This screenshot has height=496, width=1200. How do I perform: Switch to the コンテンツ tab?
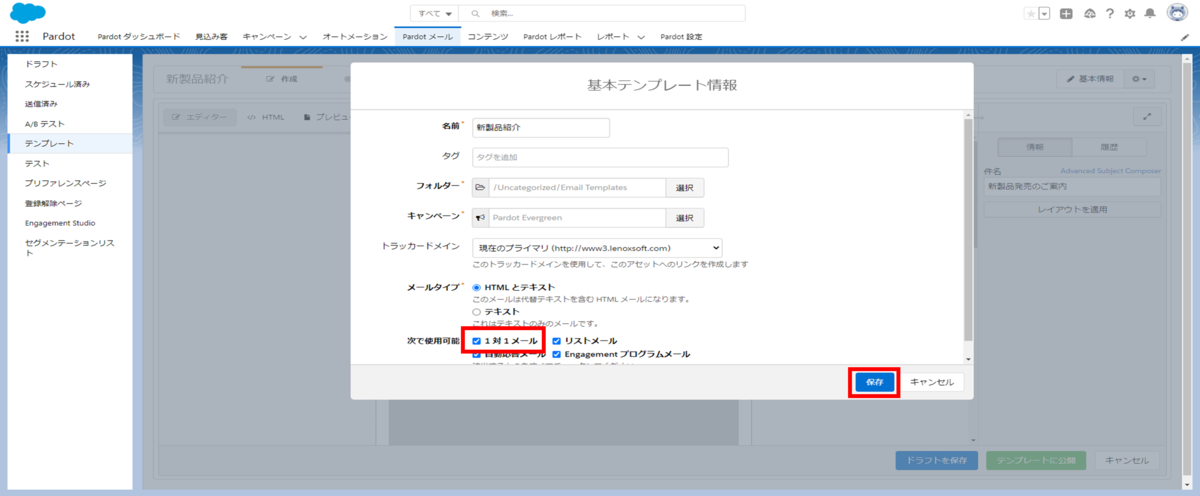click(x=488, y=37)
